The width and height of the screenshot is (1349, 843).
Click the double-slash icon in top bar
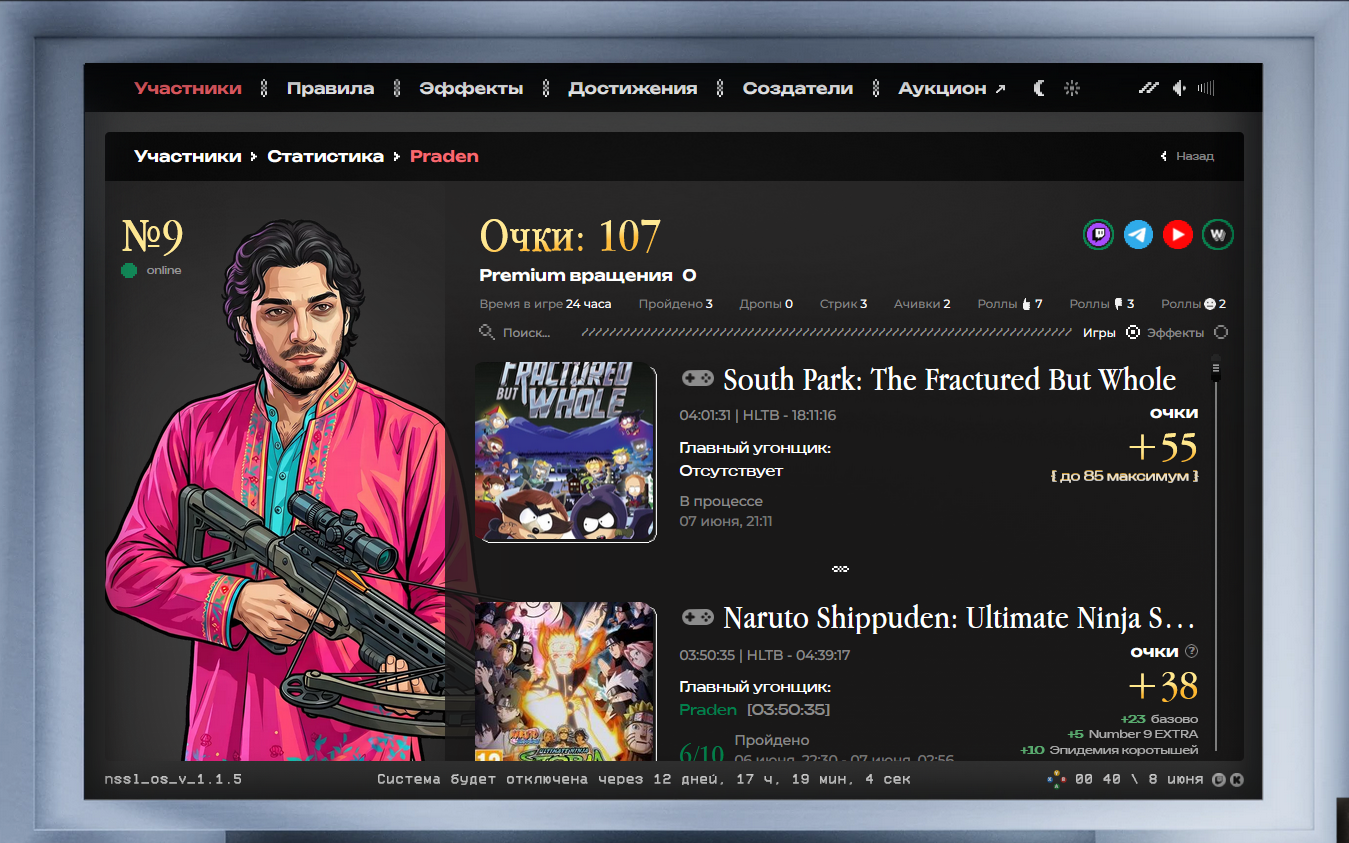[1148, 88]
